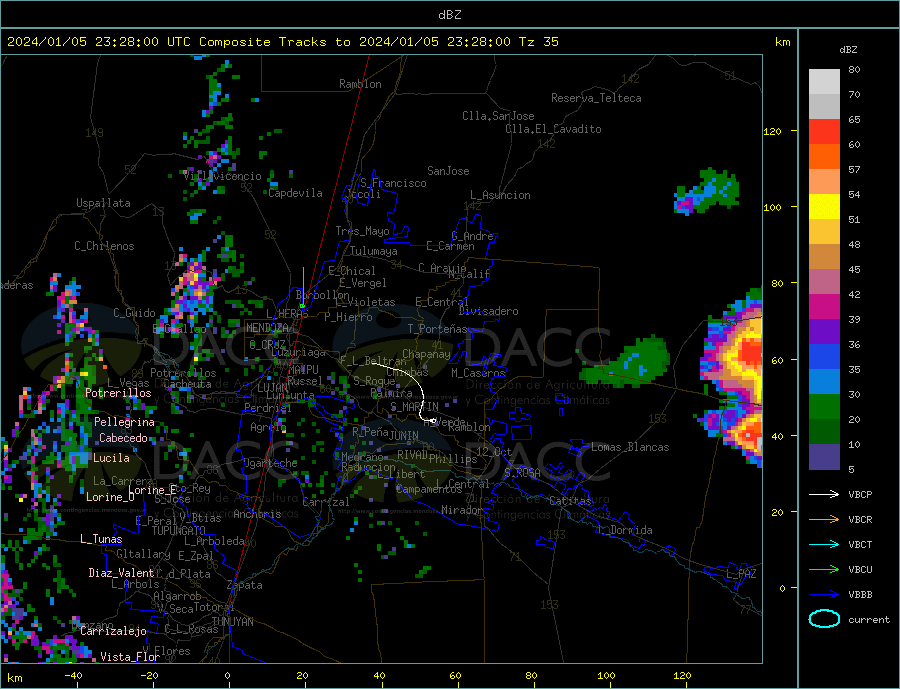Click the 'C_Chilenos' map label

tap(104, 246)
